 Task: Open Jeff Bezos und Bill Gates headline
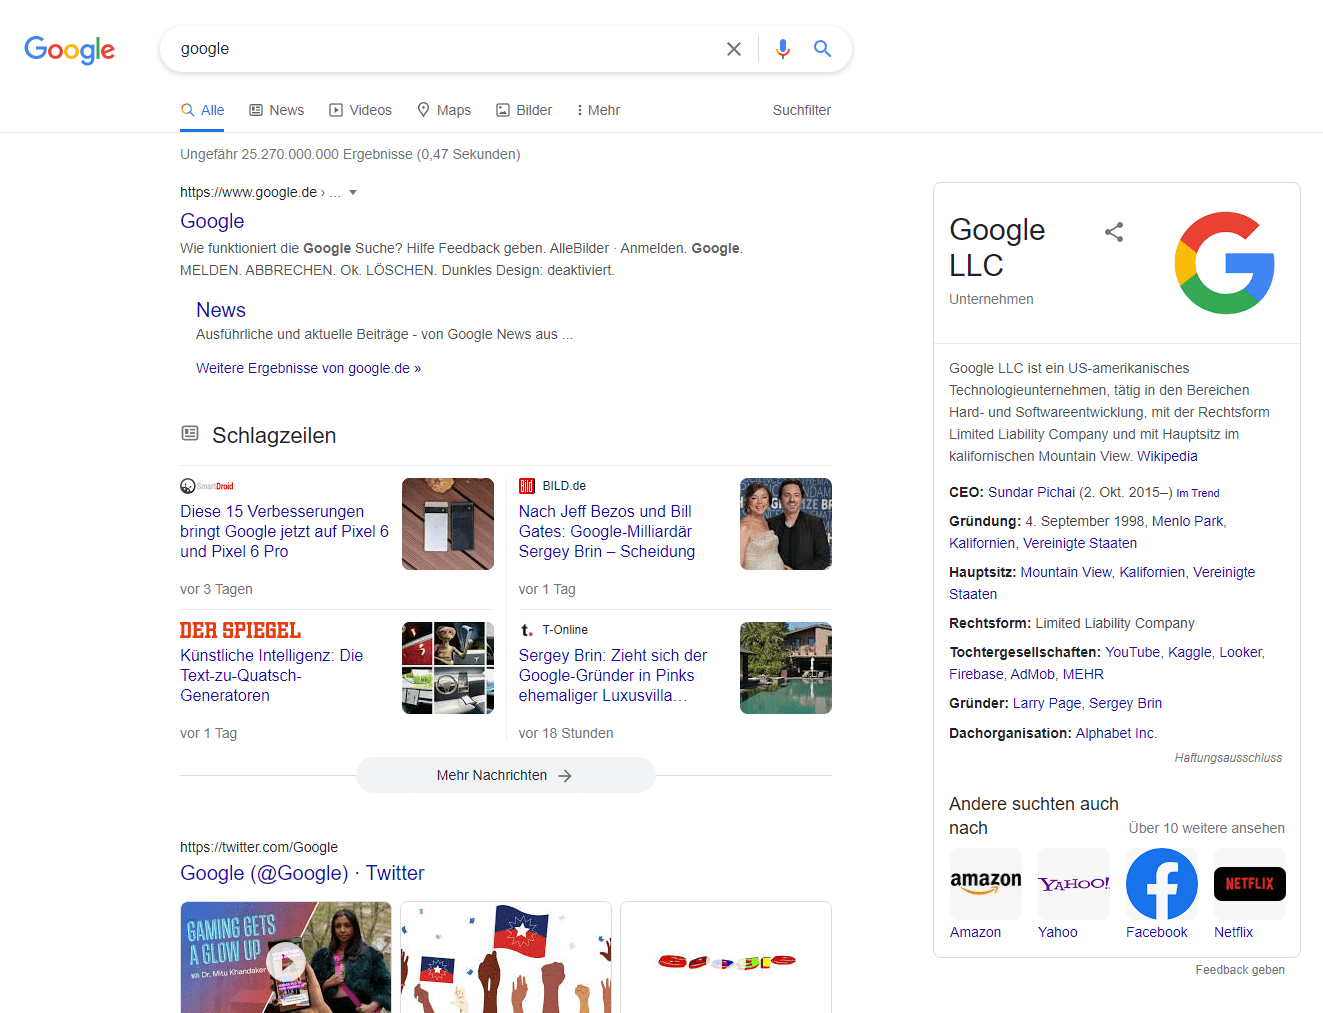(x=607, y=531)
